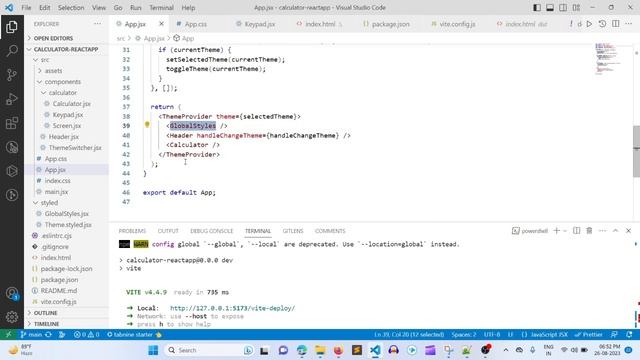The height and width of the screenshot is (360, 640).
Task: Click errors and warnings status item
Action: click(x=87, y=335)
